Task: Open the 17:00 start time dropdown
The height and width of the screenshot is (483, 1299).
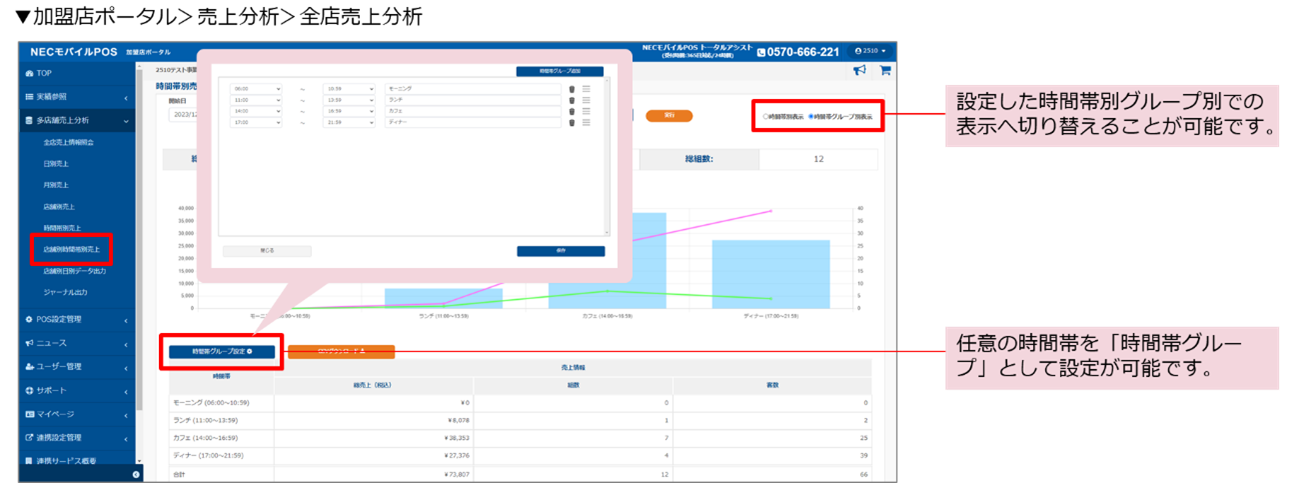Action: (x=256, y=124)
